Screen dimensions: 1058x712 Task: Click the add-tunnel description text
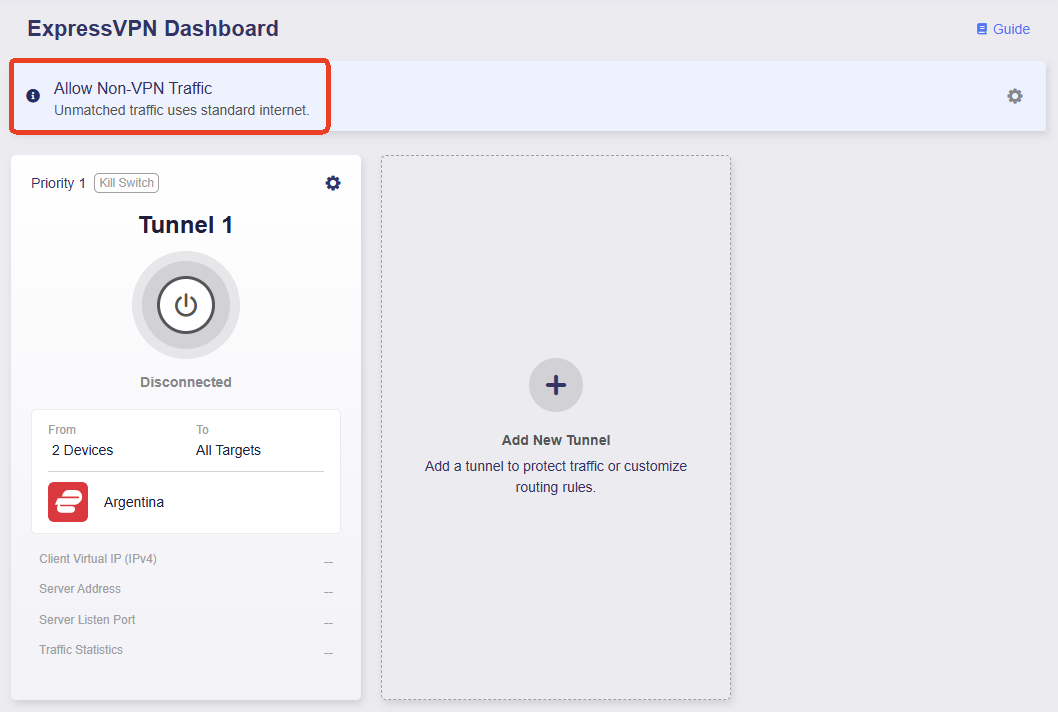[555, 476]
